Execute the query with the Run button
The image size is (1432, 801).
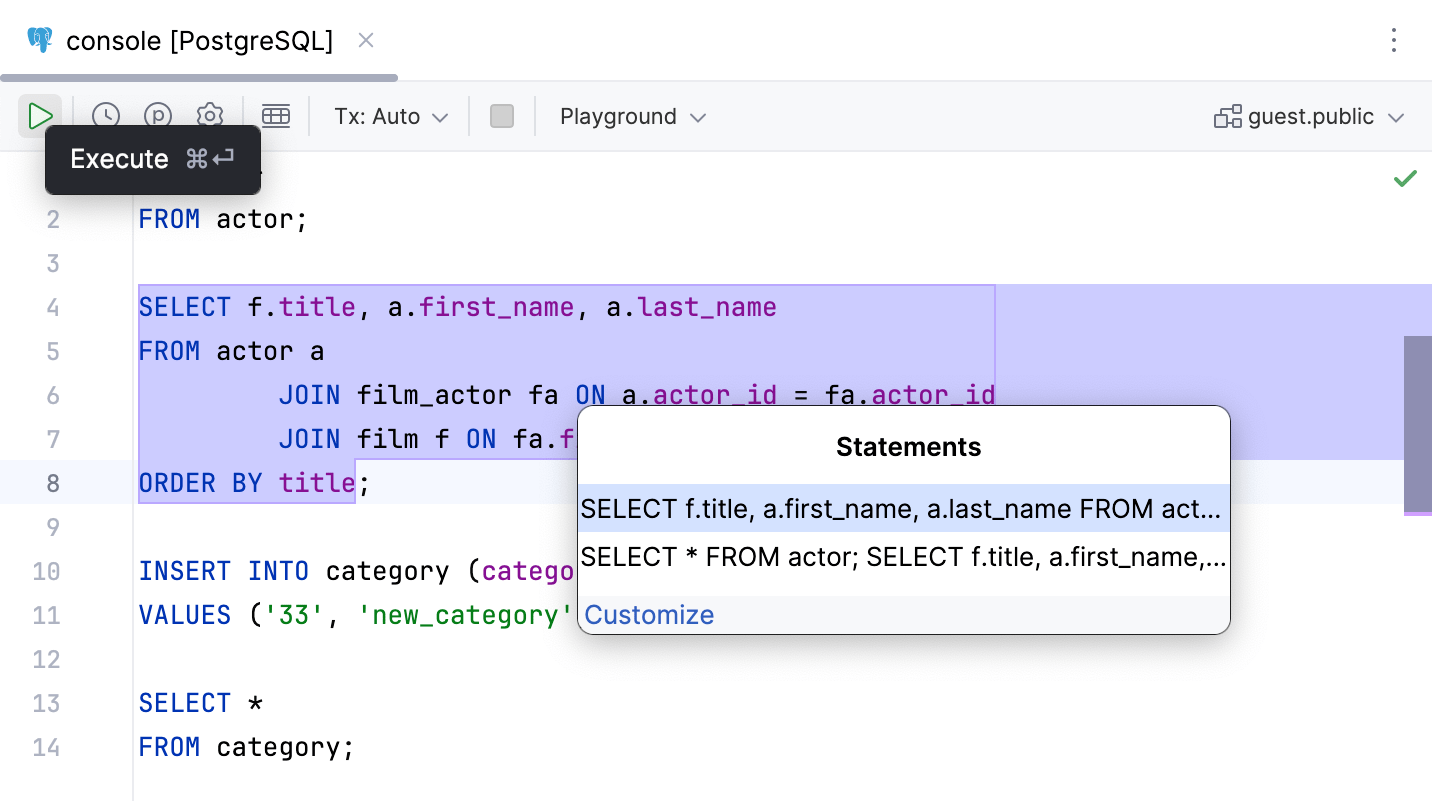pos(40,115)
